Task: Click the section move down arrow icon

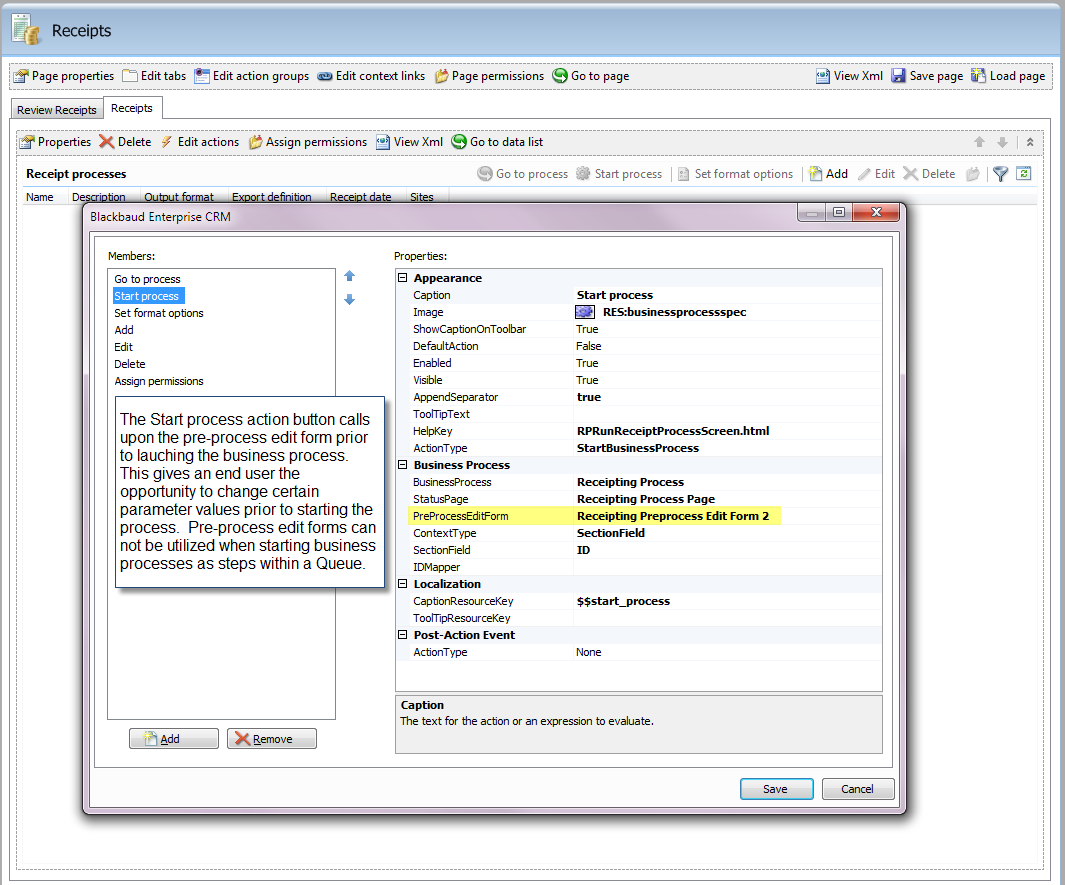Action: pyautogui.click(x=1003, y=142)
